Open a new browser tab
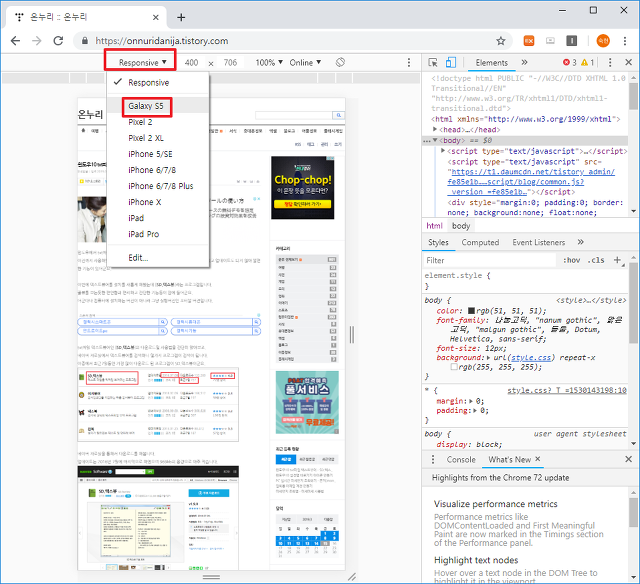640x584 pixels. coord(181,17)
